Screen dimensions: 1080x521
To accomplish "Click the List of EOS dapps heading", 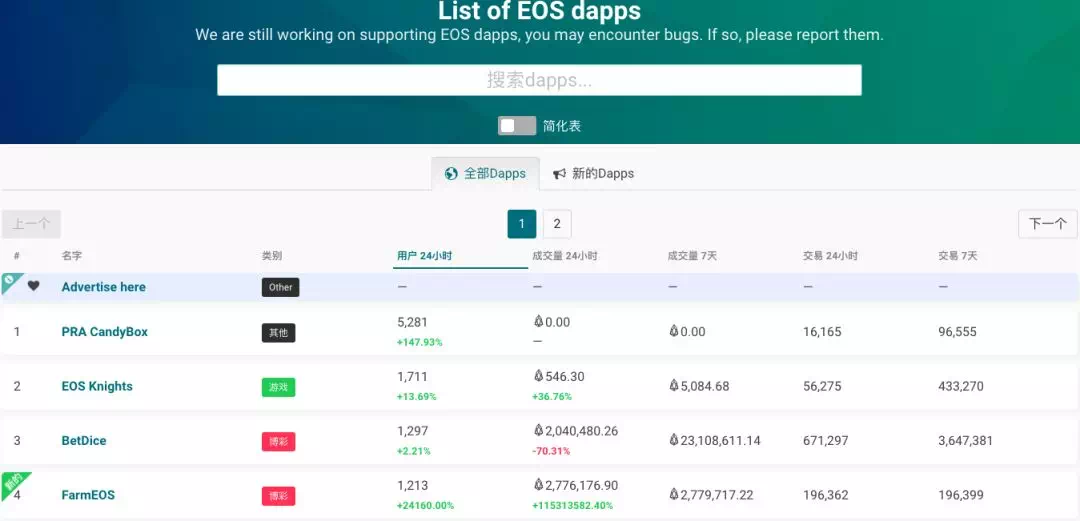I will point(539,11).
